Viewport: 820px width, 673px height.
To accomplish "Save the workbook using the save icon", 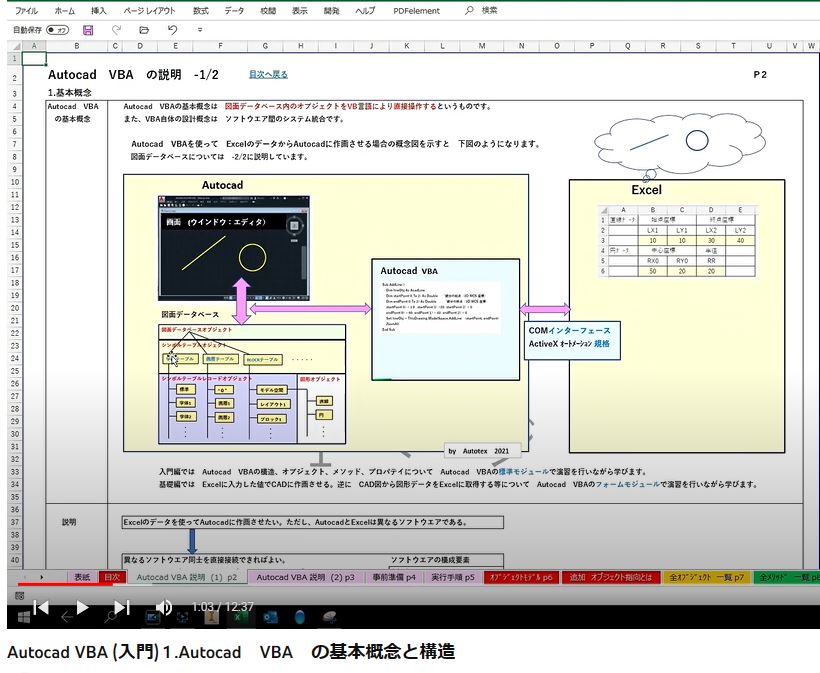I will coord(88,31).
